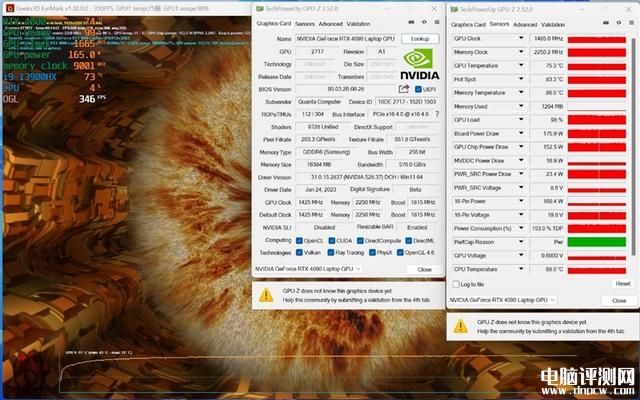Click the Lookup button
Screen dimensions: 640x400
[x=420, y=38]
